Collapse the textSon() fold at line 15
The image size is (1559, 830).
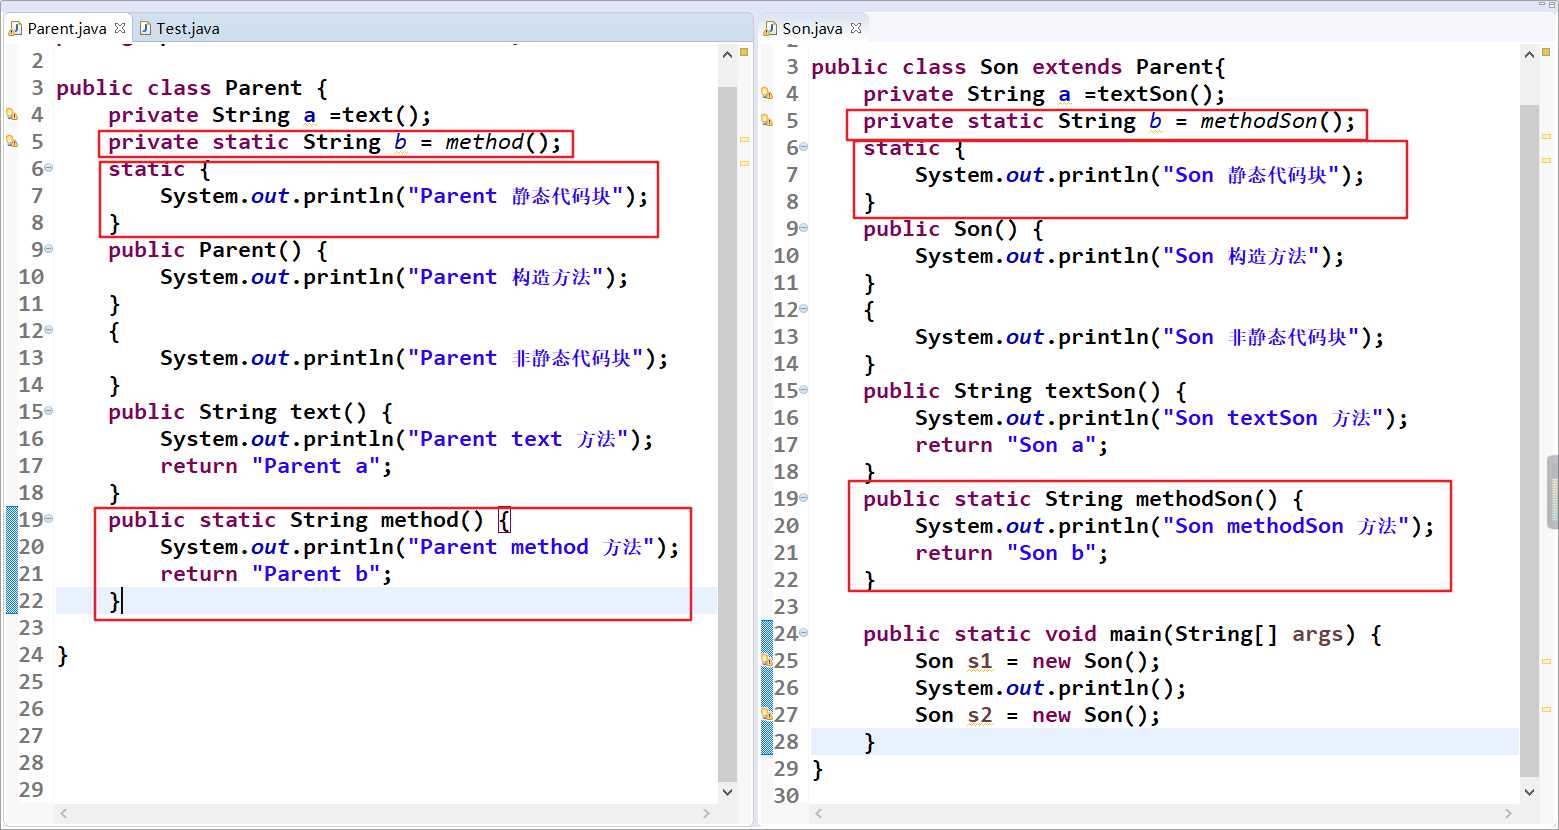(804, 390)
